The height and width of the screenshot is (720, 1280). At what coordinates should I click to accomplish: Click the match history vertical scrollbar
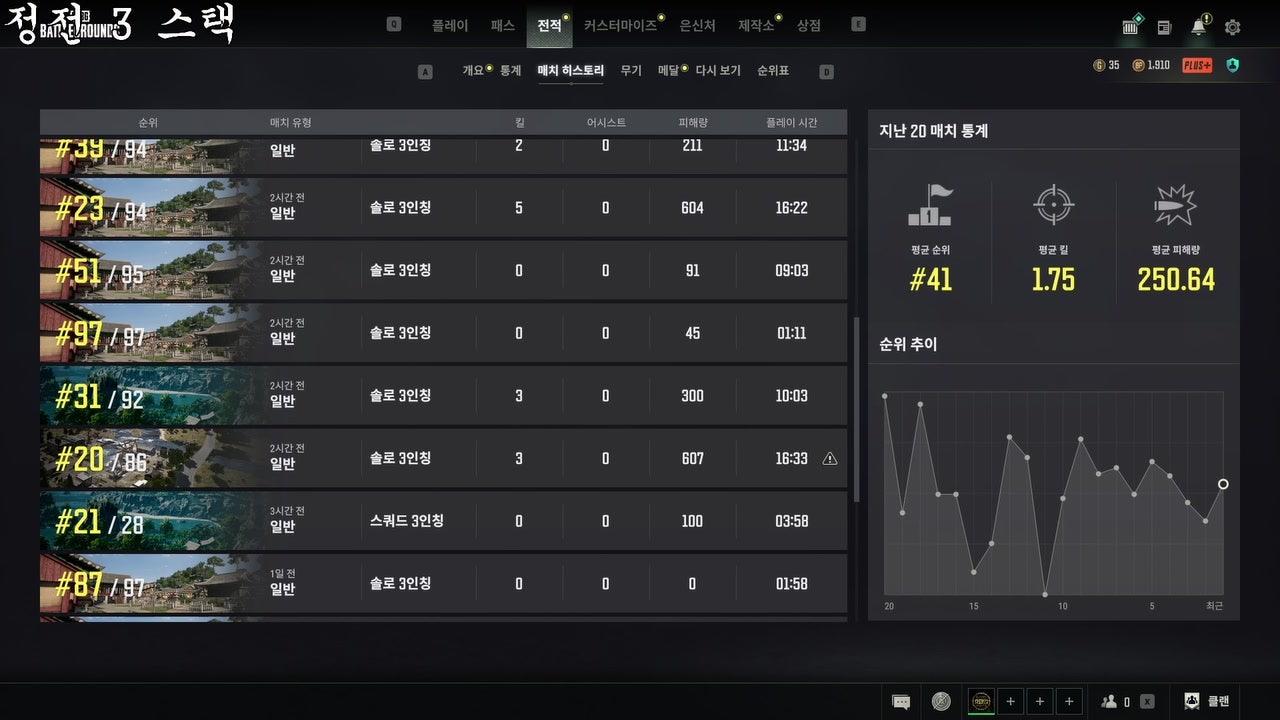point(856,410)
